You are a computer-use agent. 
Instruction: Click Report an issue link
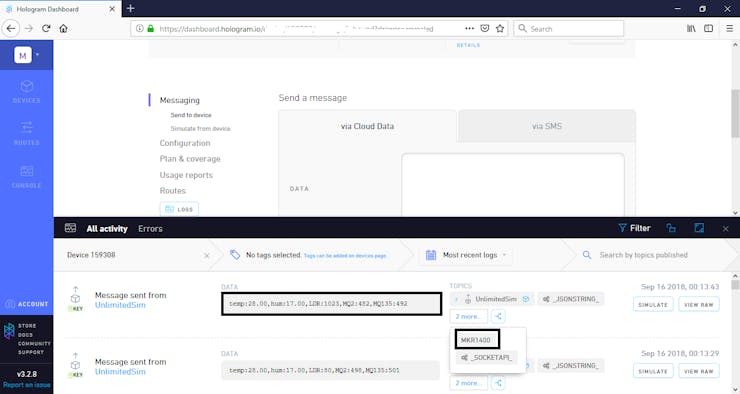(x=26, y=385)
